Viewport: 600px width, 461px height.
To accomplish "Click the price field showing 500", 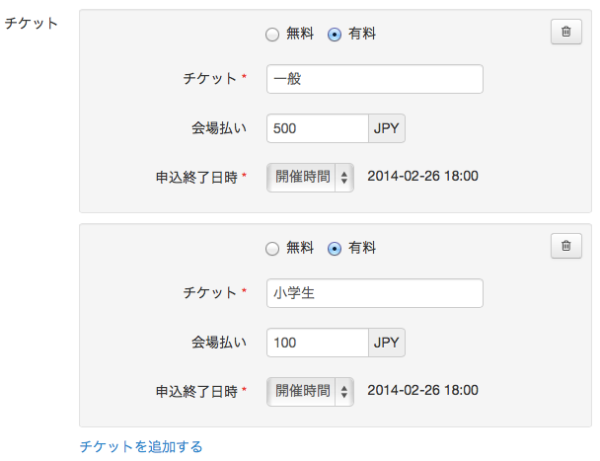I will [x=317, y=129].
